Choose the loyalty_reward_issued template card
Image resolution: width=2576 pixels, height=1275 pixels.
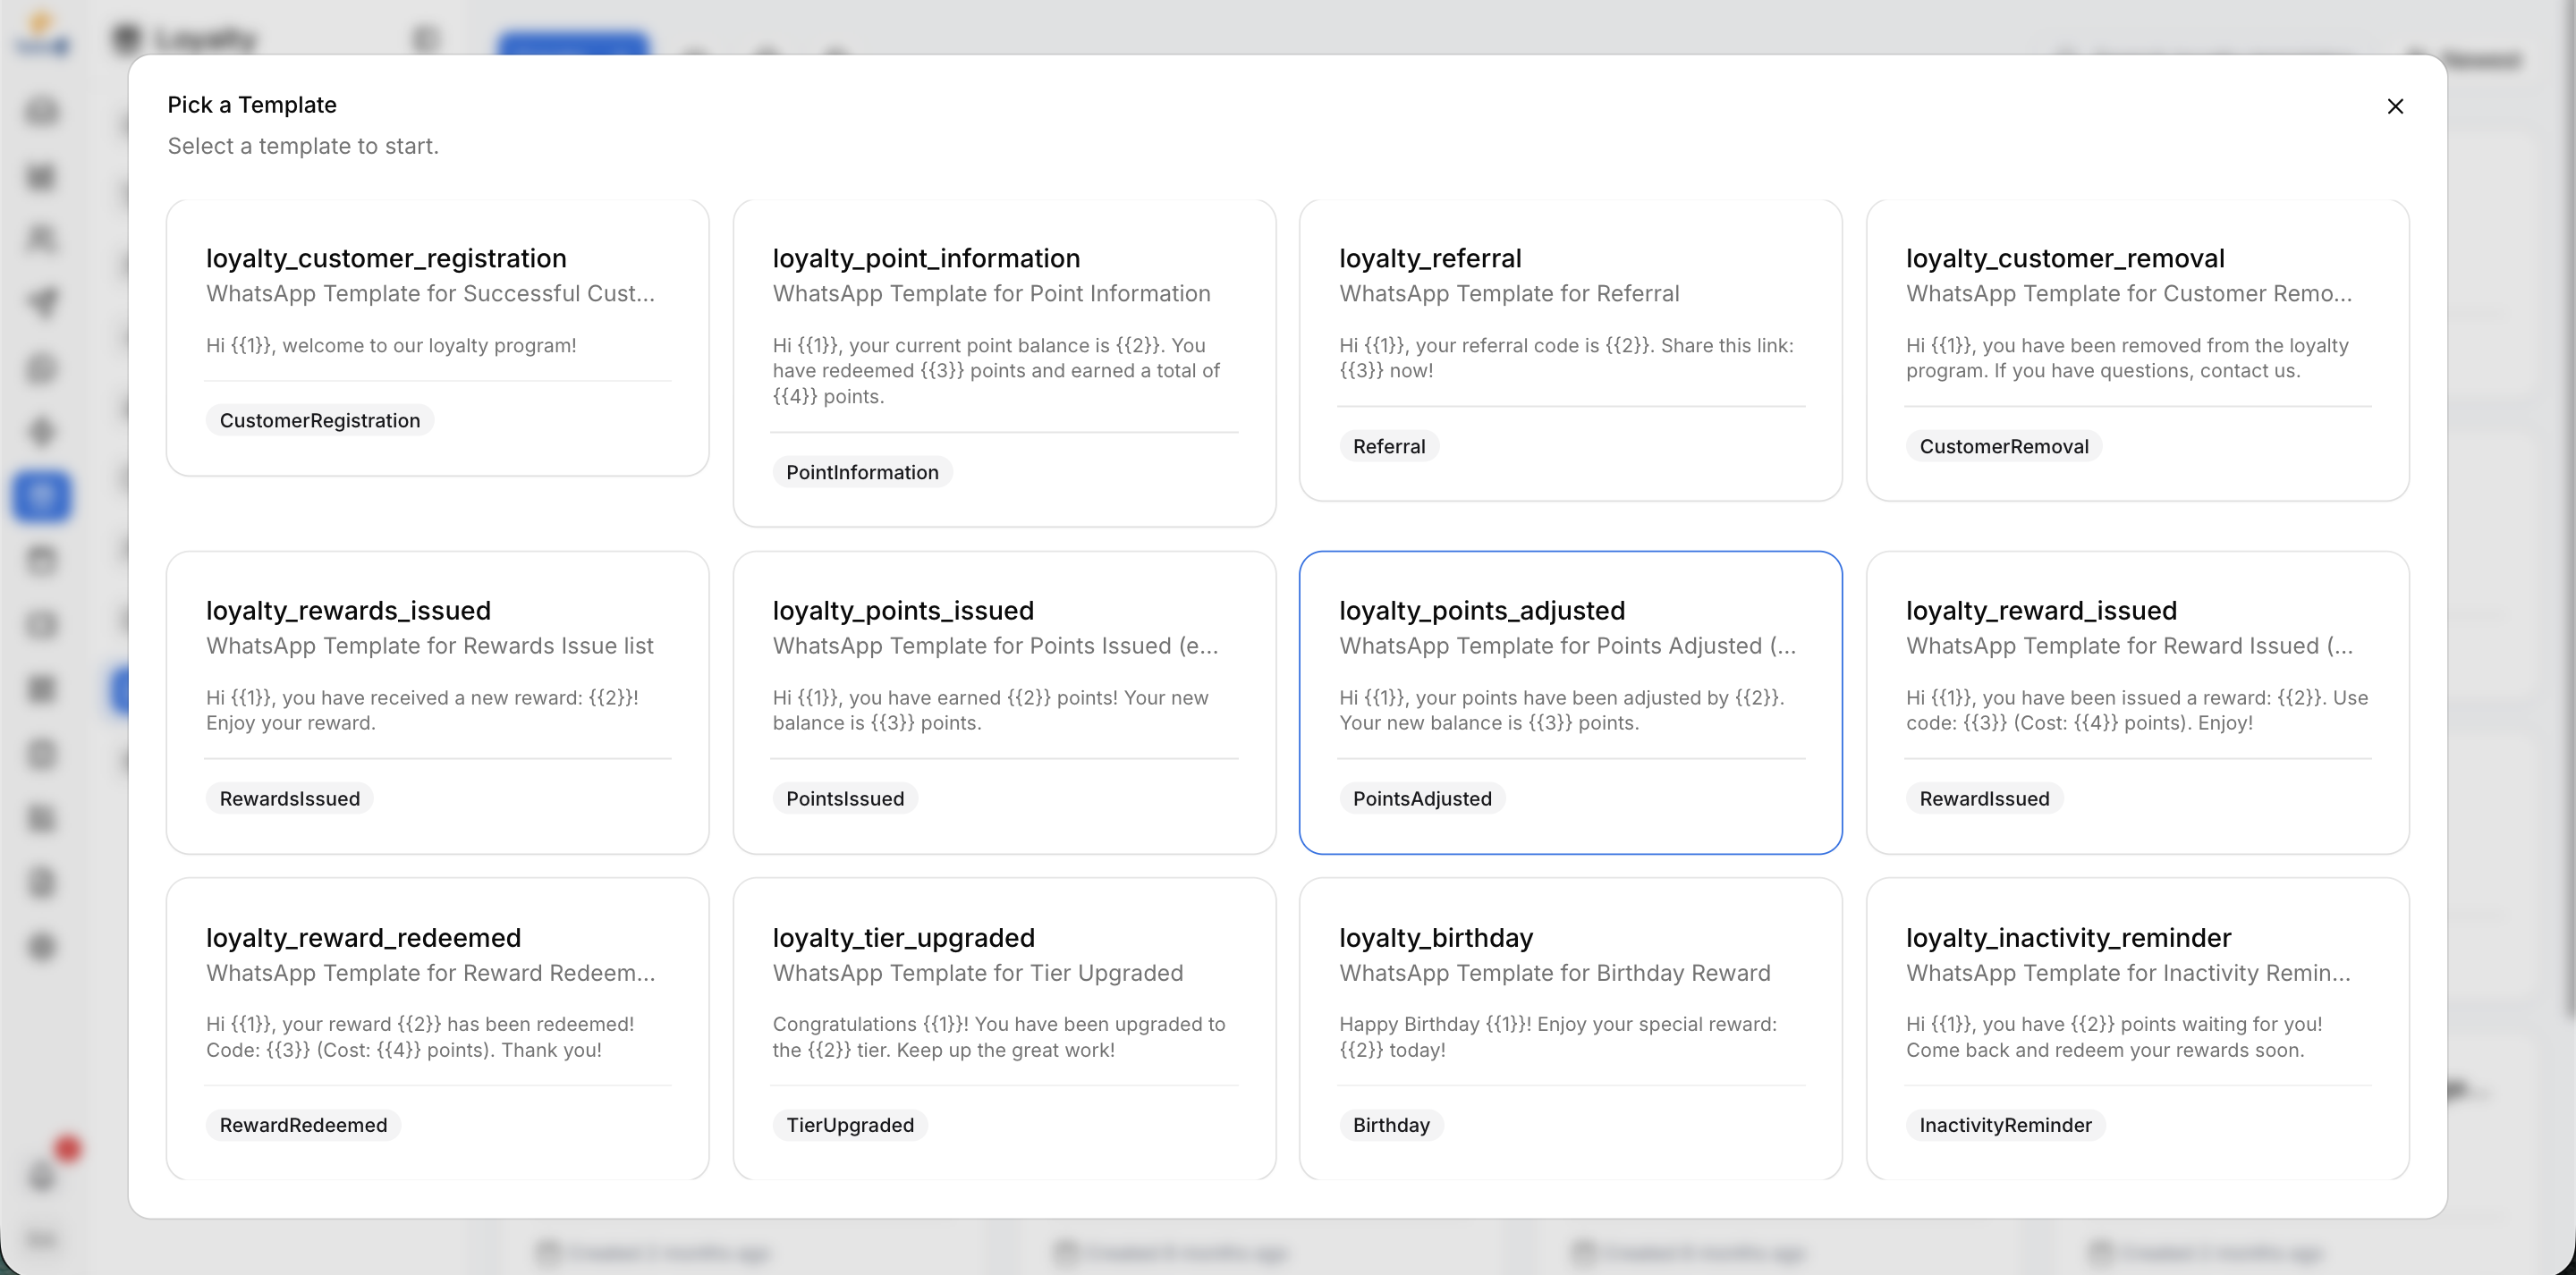coord(2137,703)
